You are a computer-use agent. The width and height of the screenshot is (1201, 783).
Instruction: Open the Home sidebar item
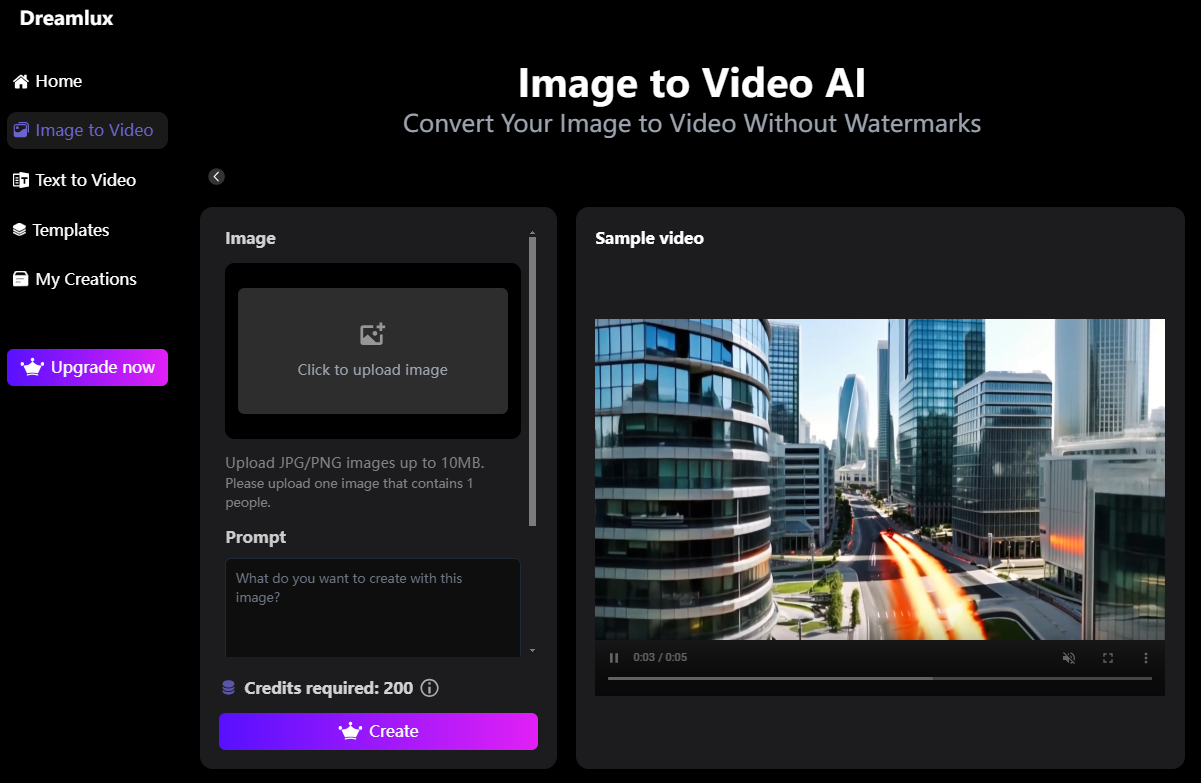tap(47, 81)
